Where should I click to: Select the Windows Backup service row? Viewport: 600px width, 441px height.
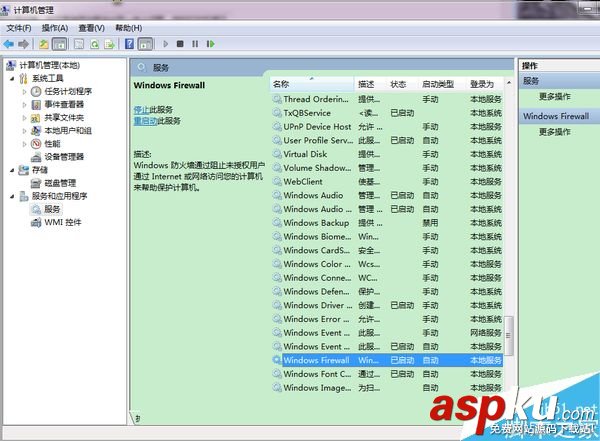(x=387, y=223)
